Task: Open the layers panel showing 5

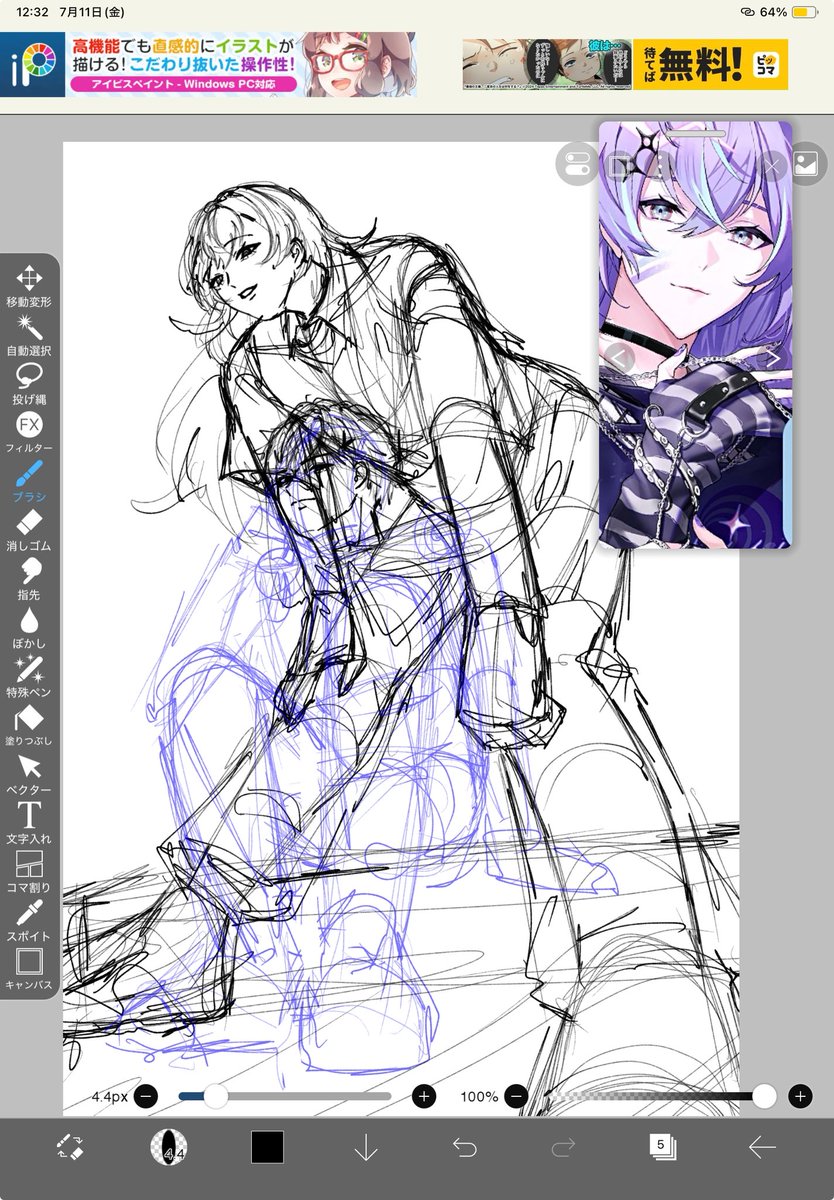Action: [662, 1147]
